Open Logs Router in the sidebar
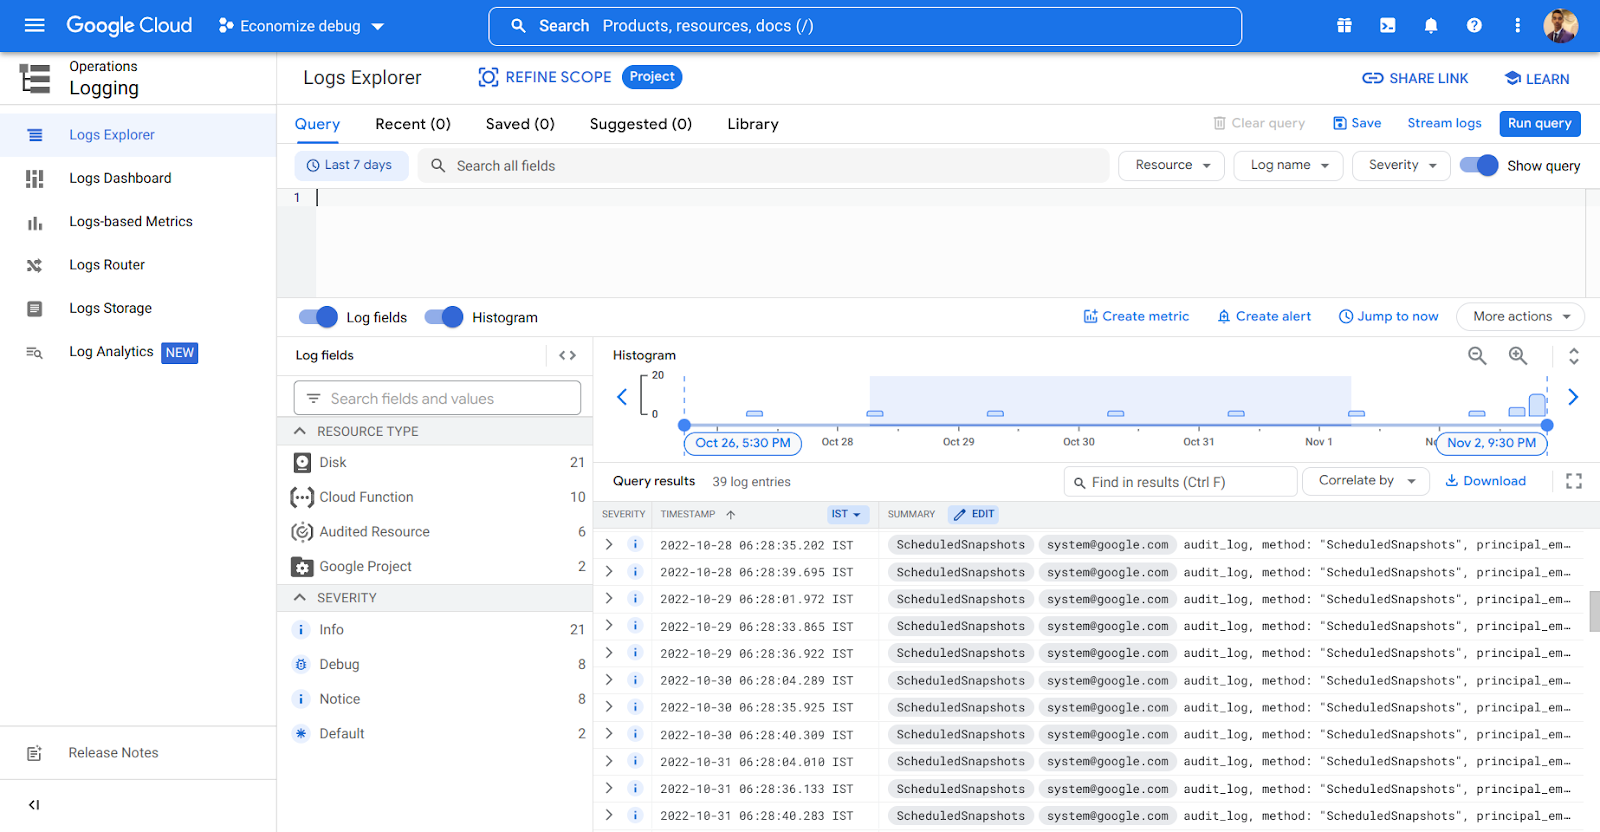 click(107, 265)
